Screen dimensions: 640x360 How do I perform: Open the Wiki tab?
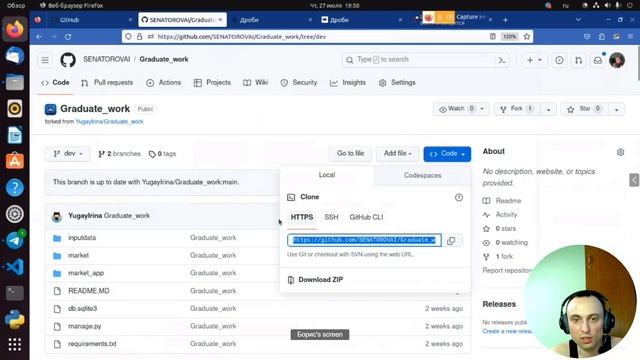[256, 82]
